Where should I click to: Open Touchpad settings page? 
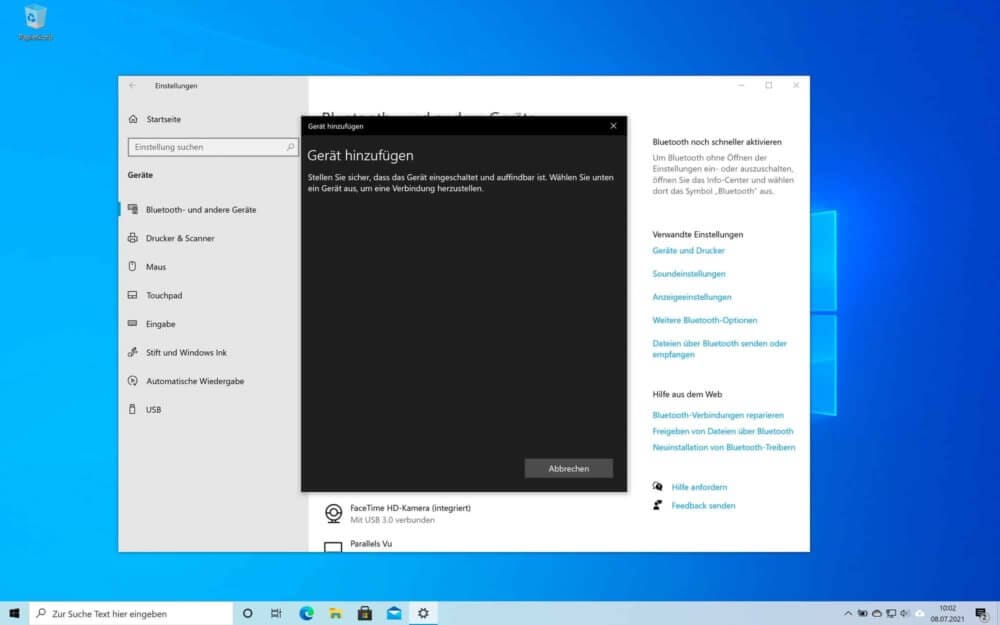click(164, 295)
